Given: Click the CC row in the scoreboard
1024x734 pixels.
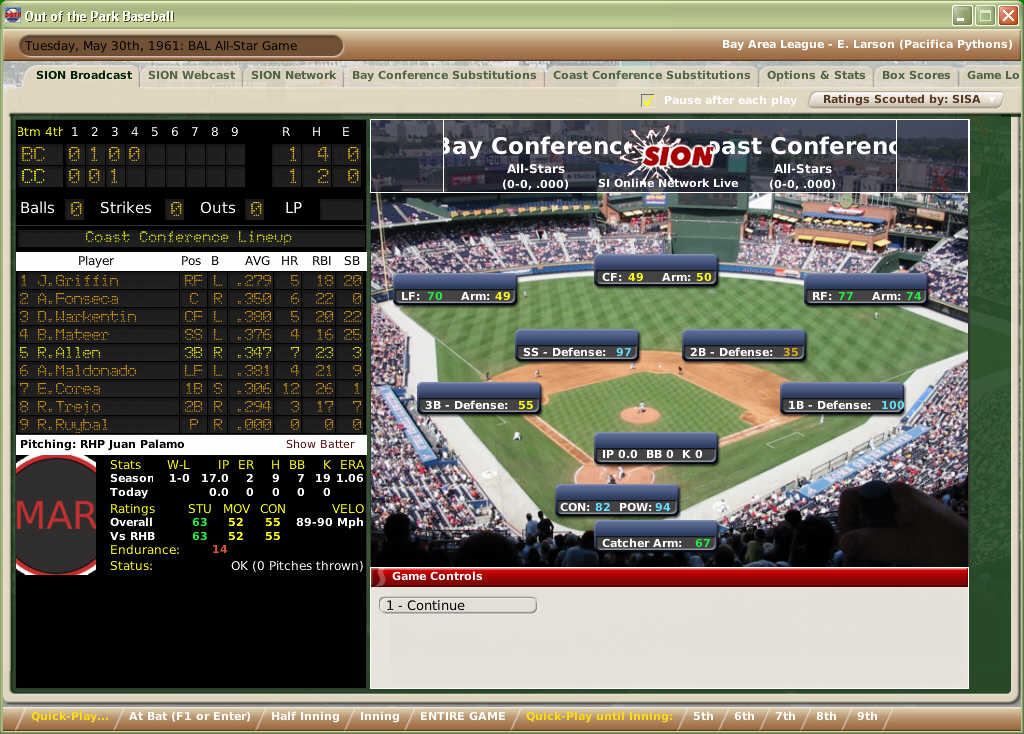Looking at the screenshot, I should pyautogui.click(x=190, y=176).
